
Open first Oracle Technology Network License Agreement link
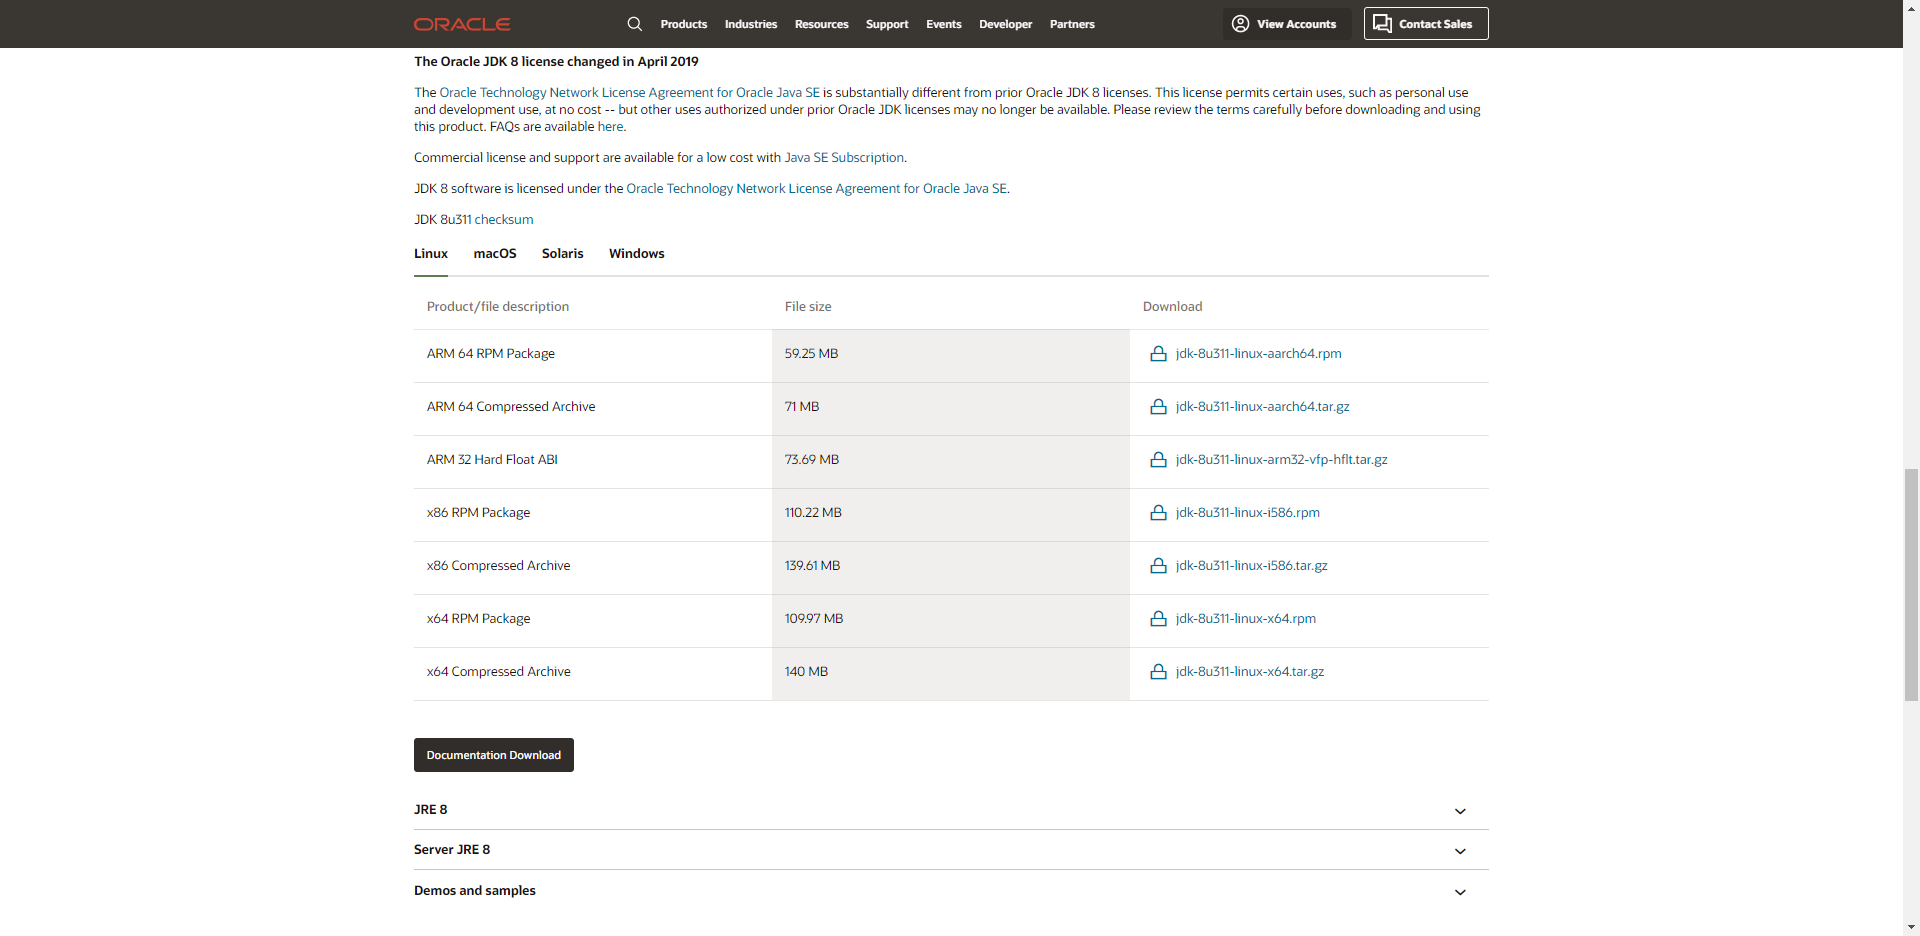click(630, 93)
